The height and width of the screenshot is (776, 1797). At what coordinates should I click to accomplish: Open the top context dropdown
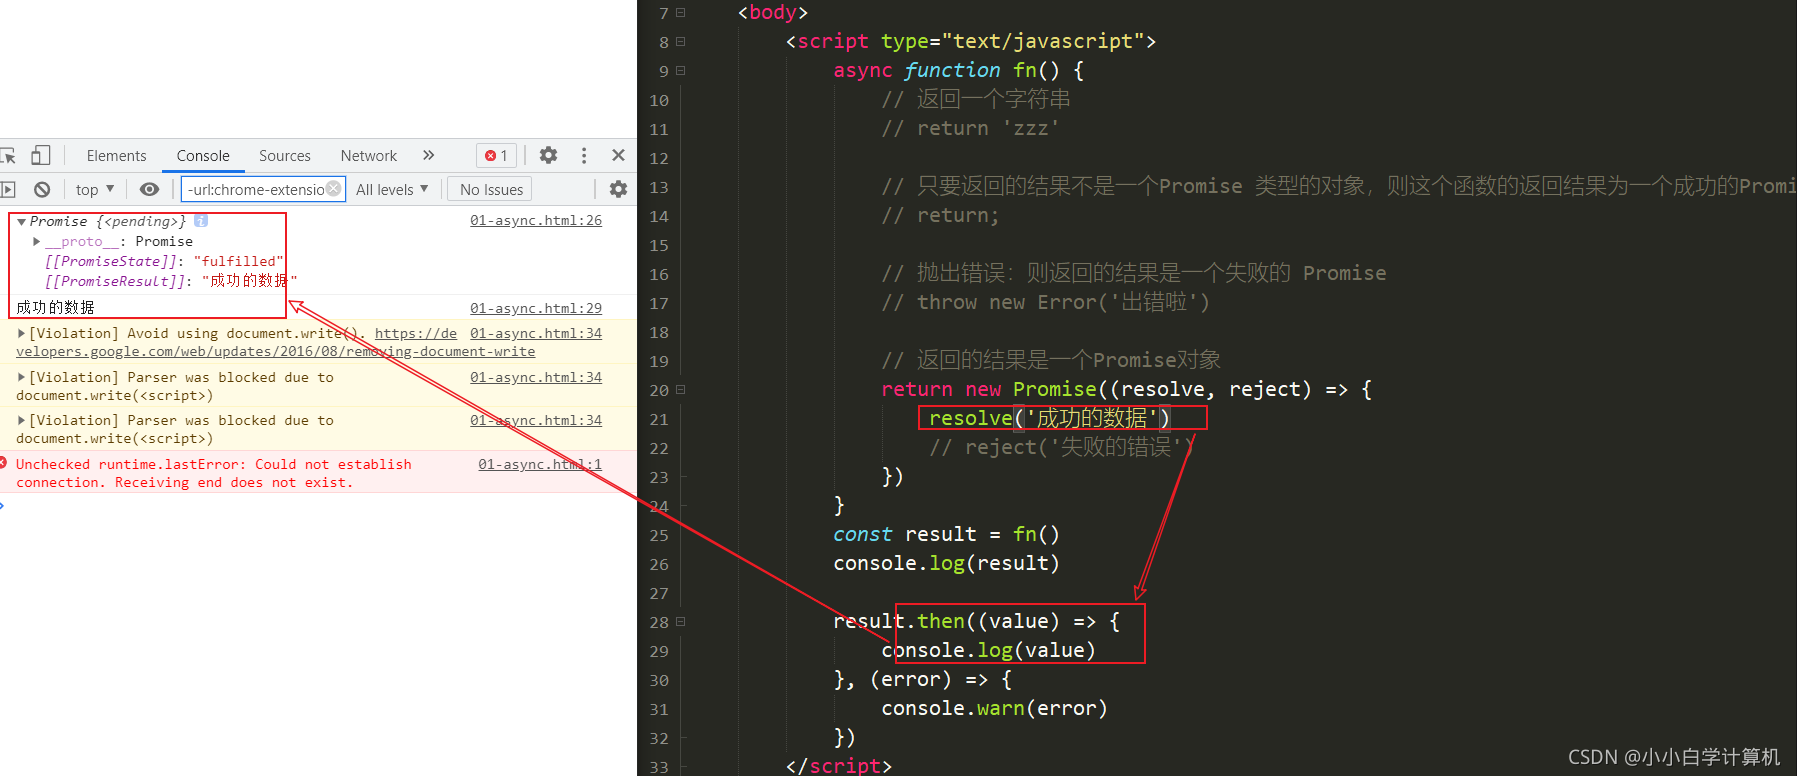(x=95, y=189)
